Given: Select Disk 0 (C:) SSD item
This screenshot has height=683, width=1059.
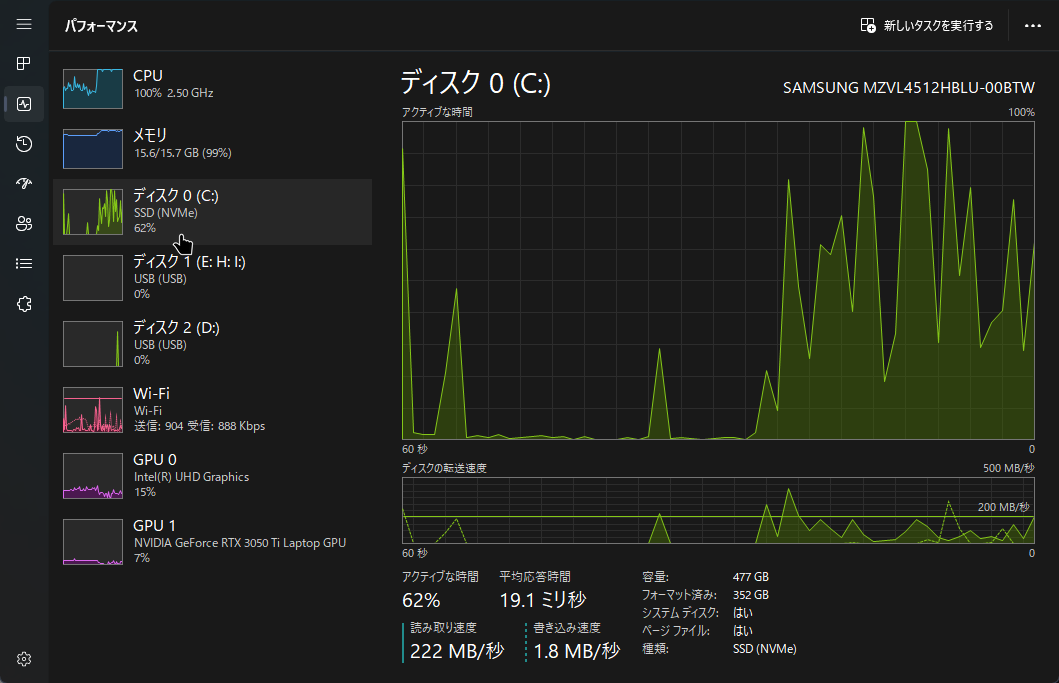Looking at the screenshot, I should click(x=212, y=212).
